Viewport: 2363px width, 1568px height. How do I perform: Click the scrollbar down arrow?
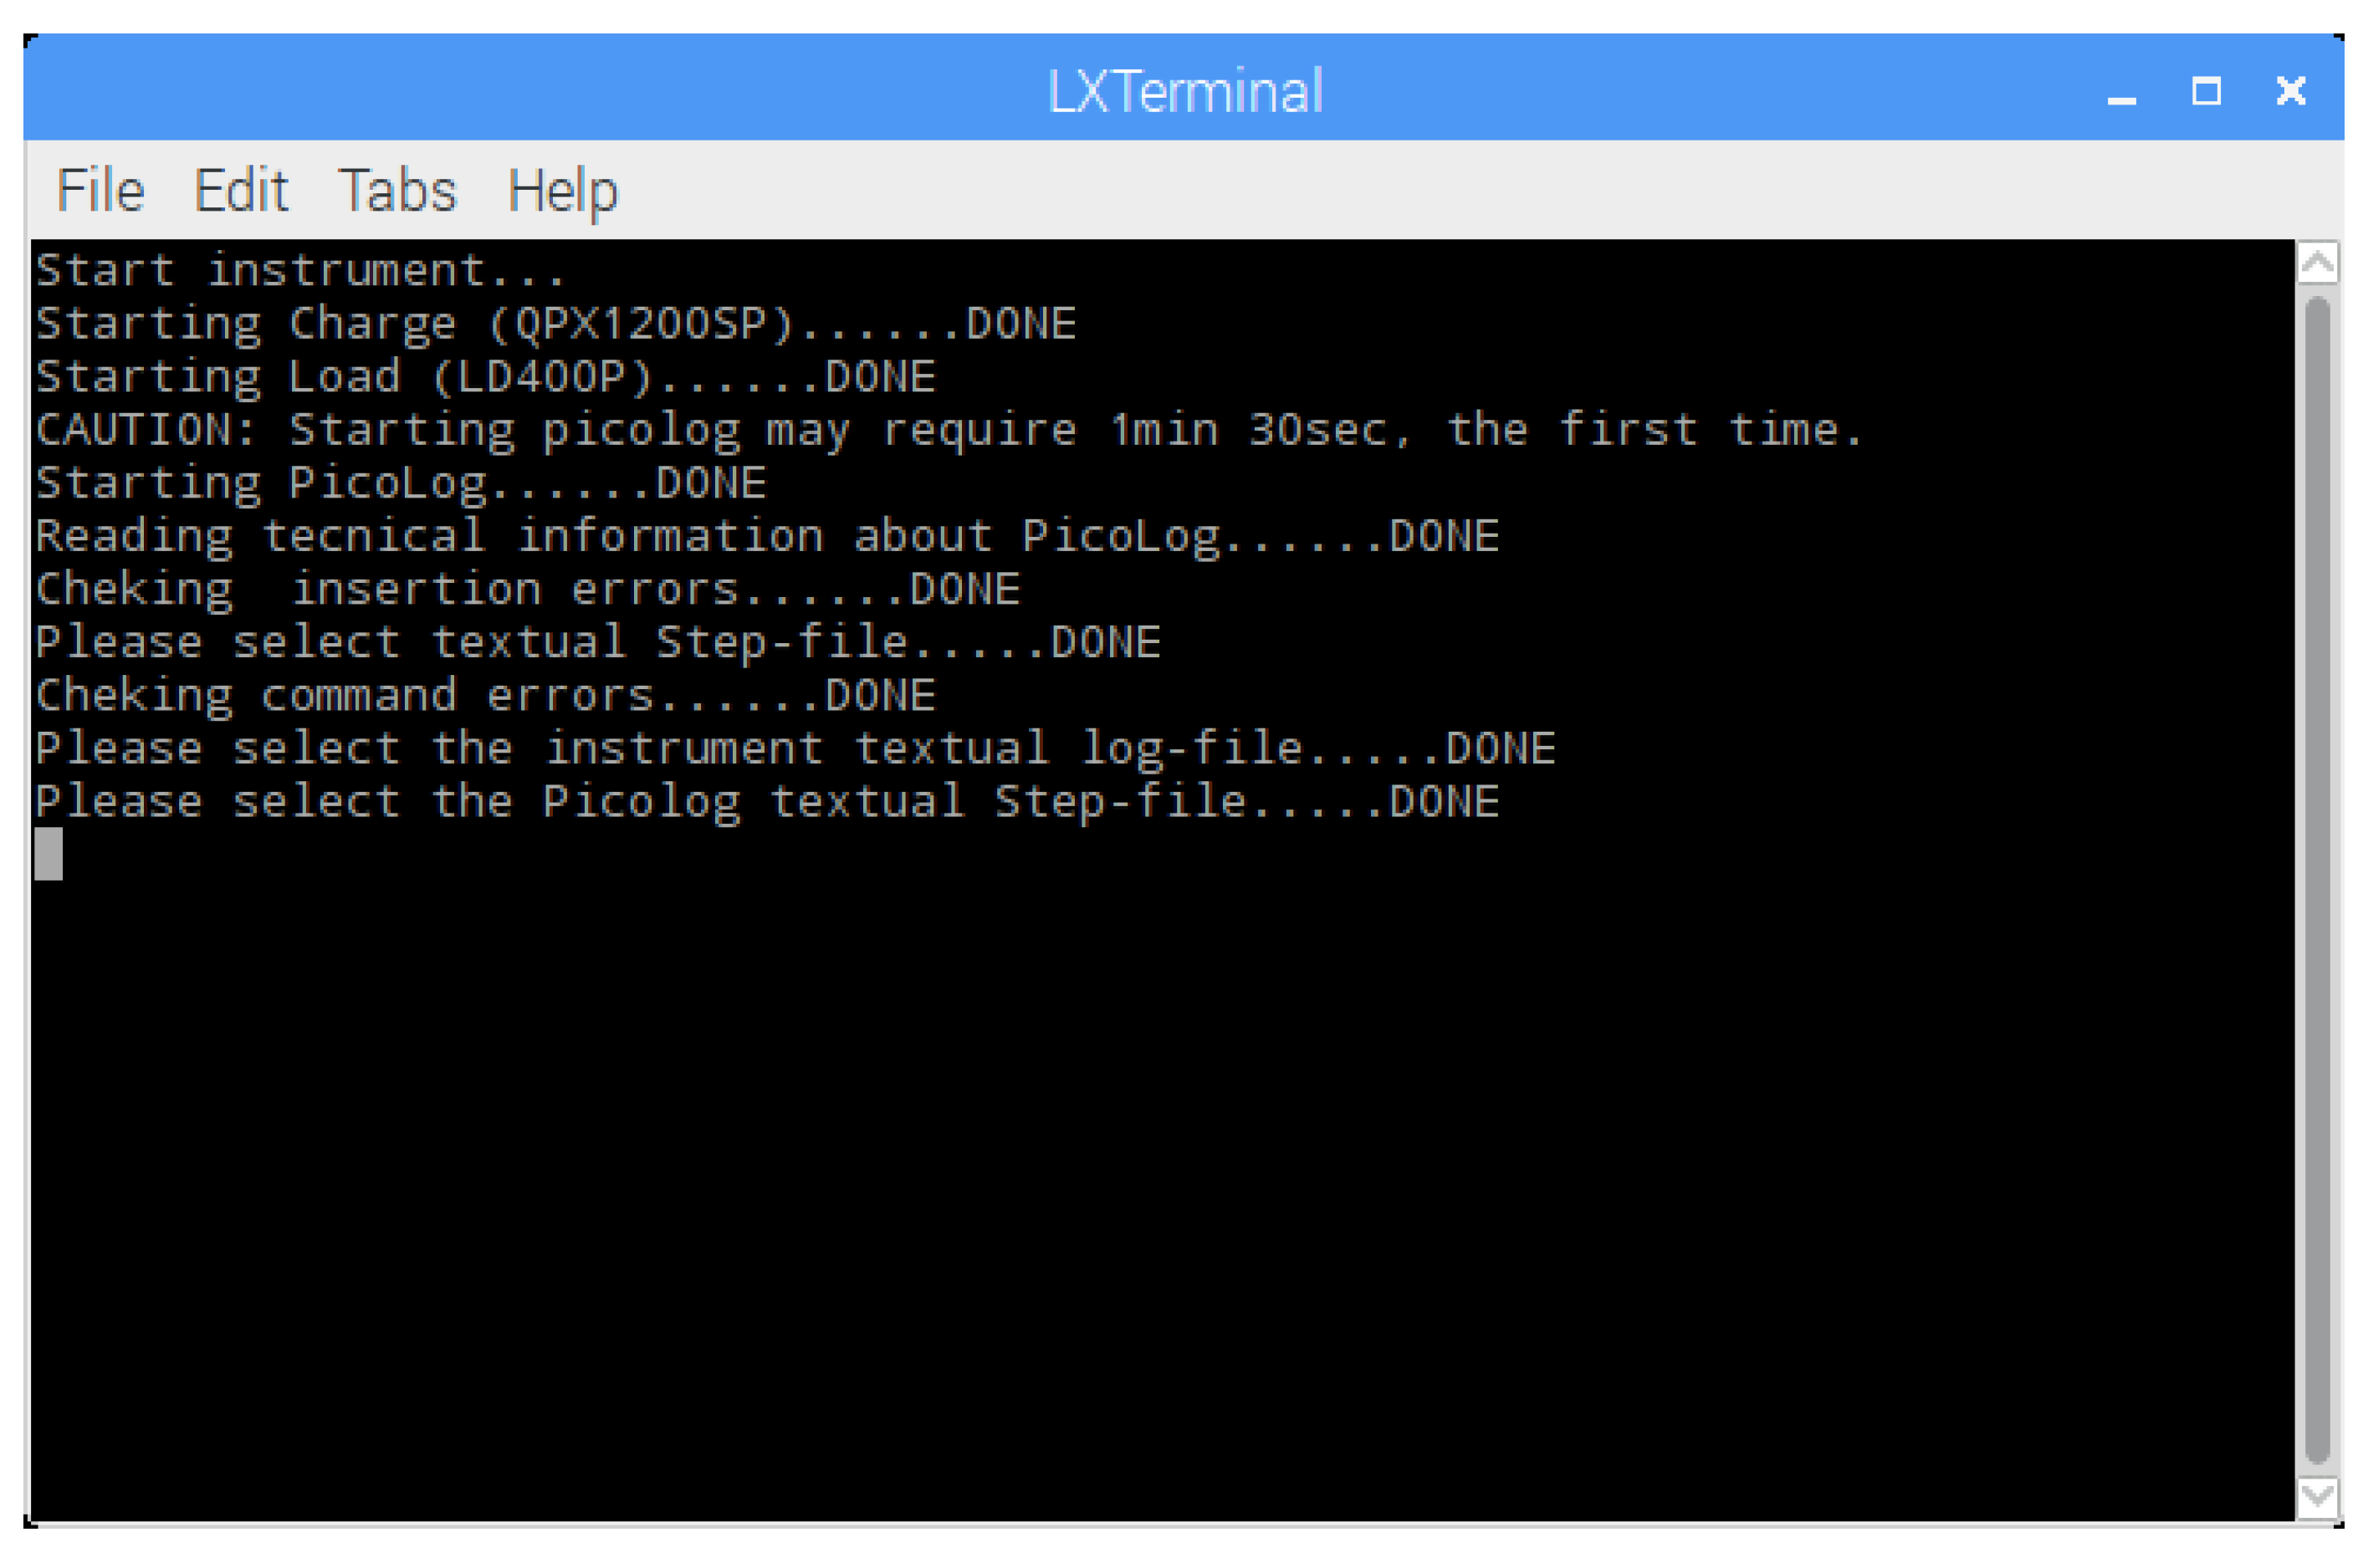pyautogui.click(x=2317, y=1497)
